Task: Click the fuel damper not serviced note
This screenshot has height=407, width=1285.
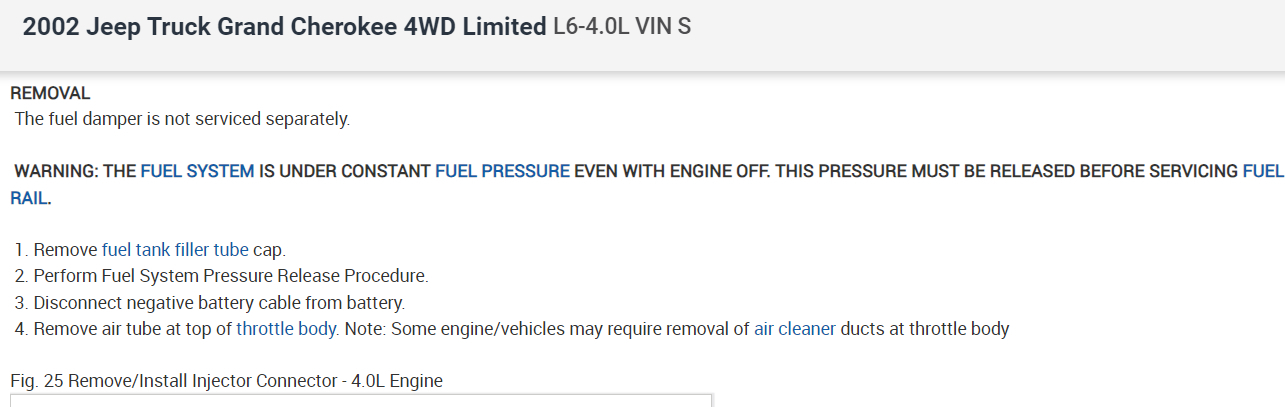Action: 182,119
